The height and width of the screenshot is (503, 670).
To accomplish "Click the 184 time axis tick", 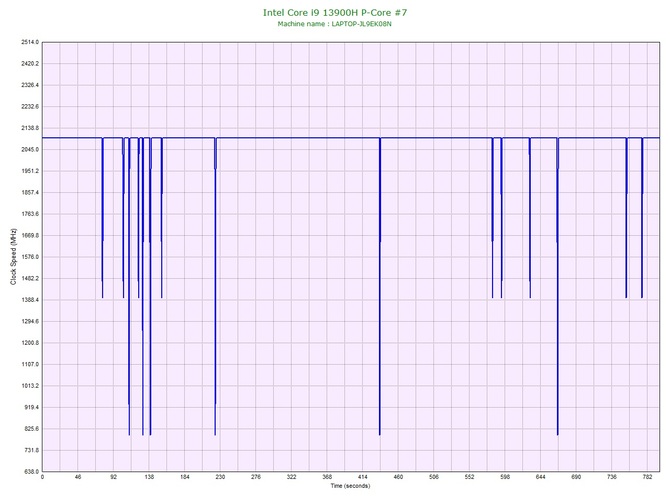I will (185, 477).
